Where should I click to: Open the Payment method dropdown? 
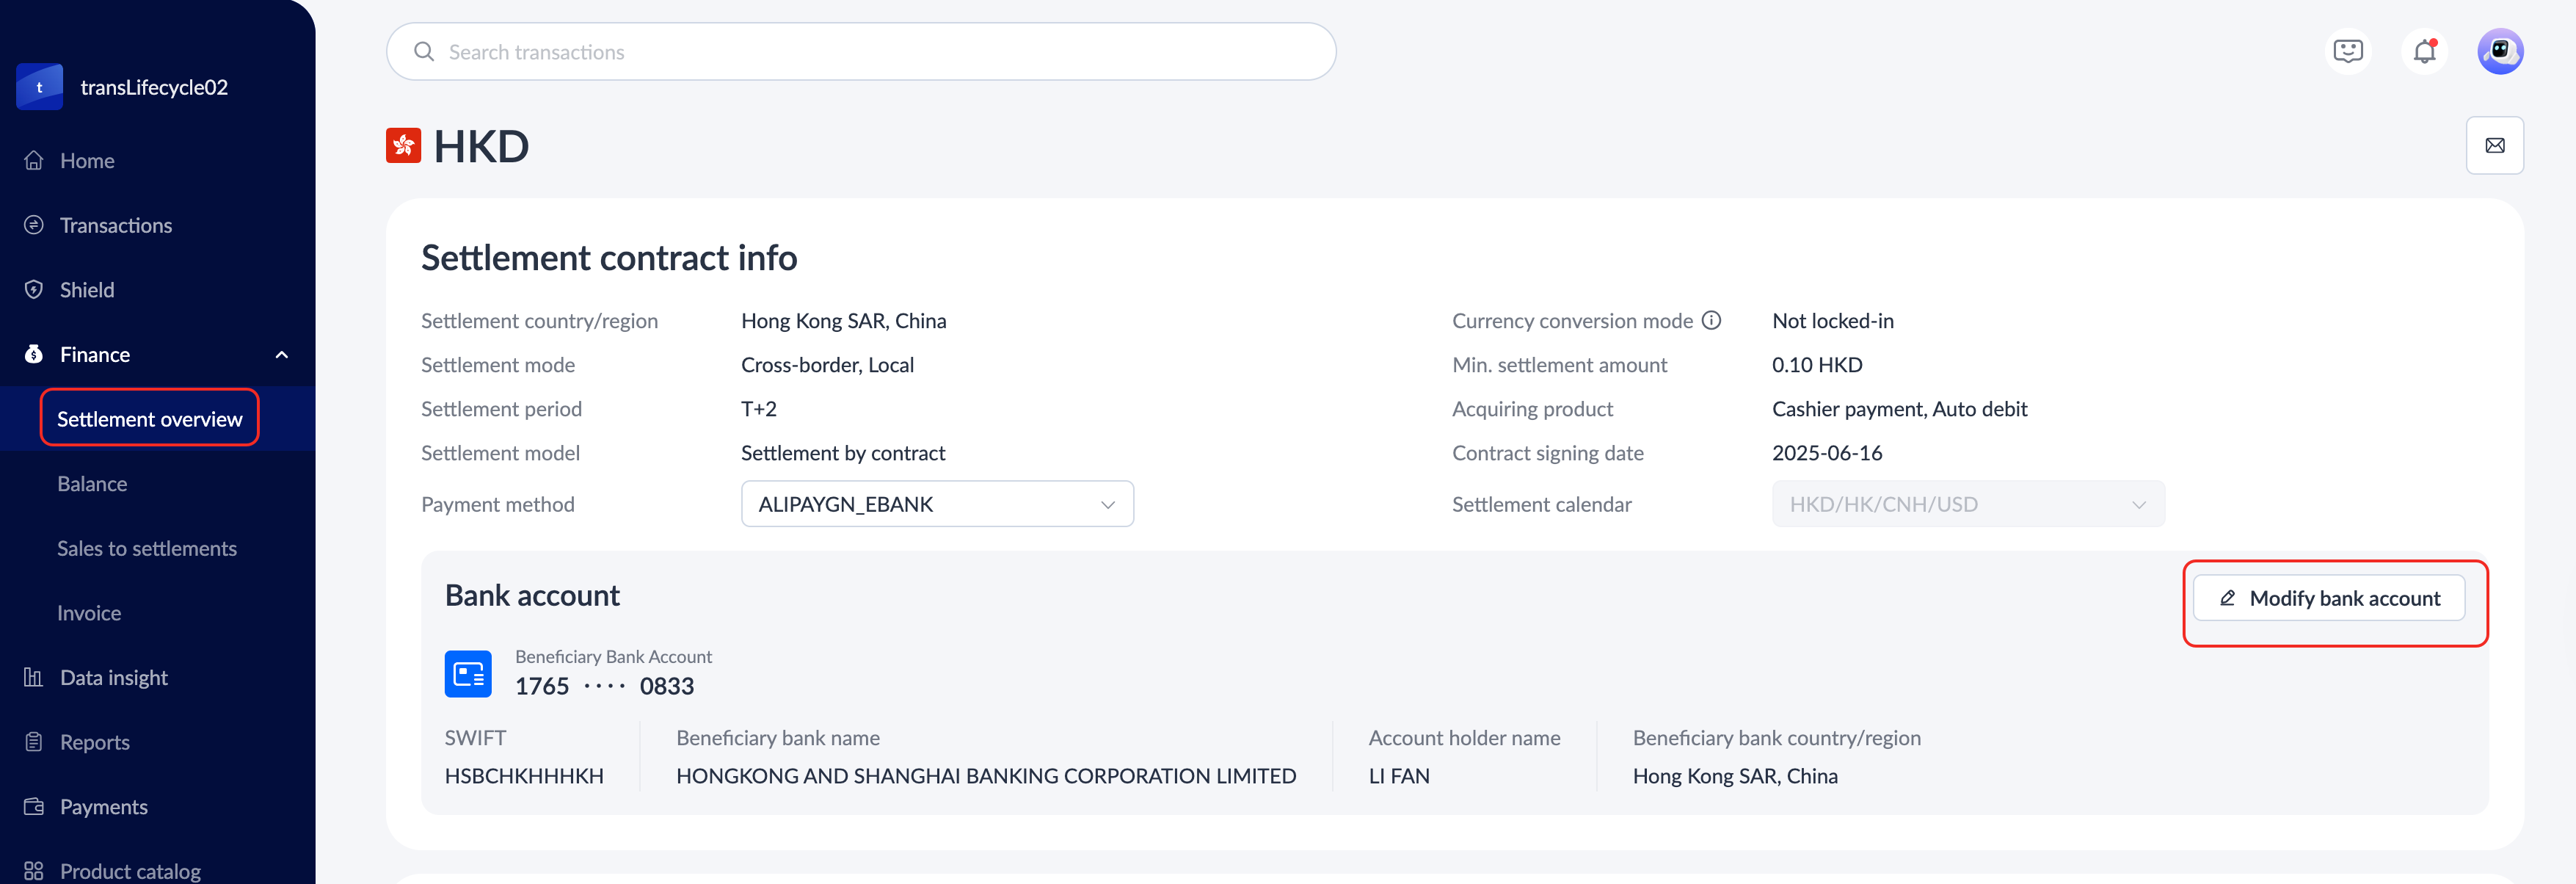pos(936,504)
